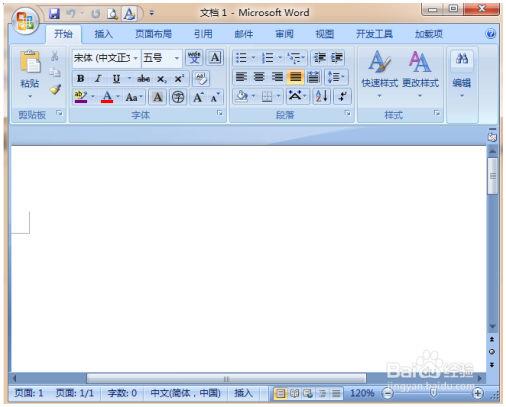This screenshot has height=407, width=506.
Task: Click the zoom slider handle
Action: point(433,393)
